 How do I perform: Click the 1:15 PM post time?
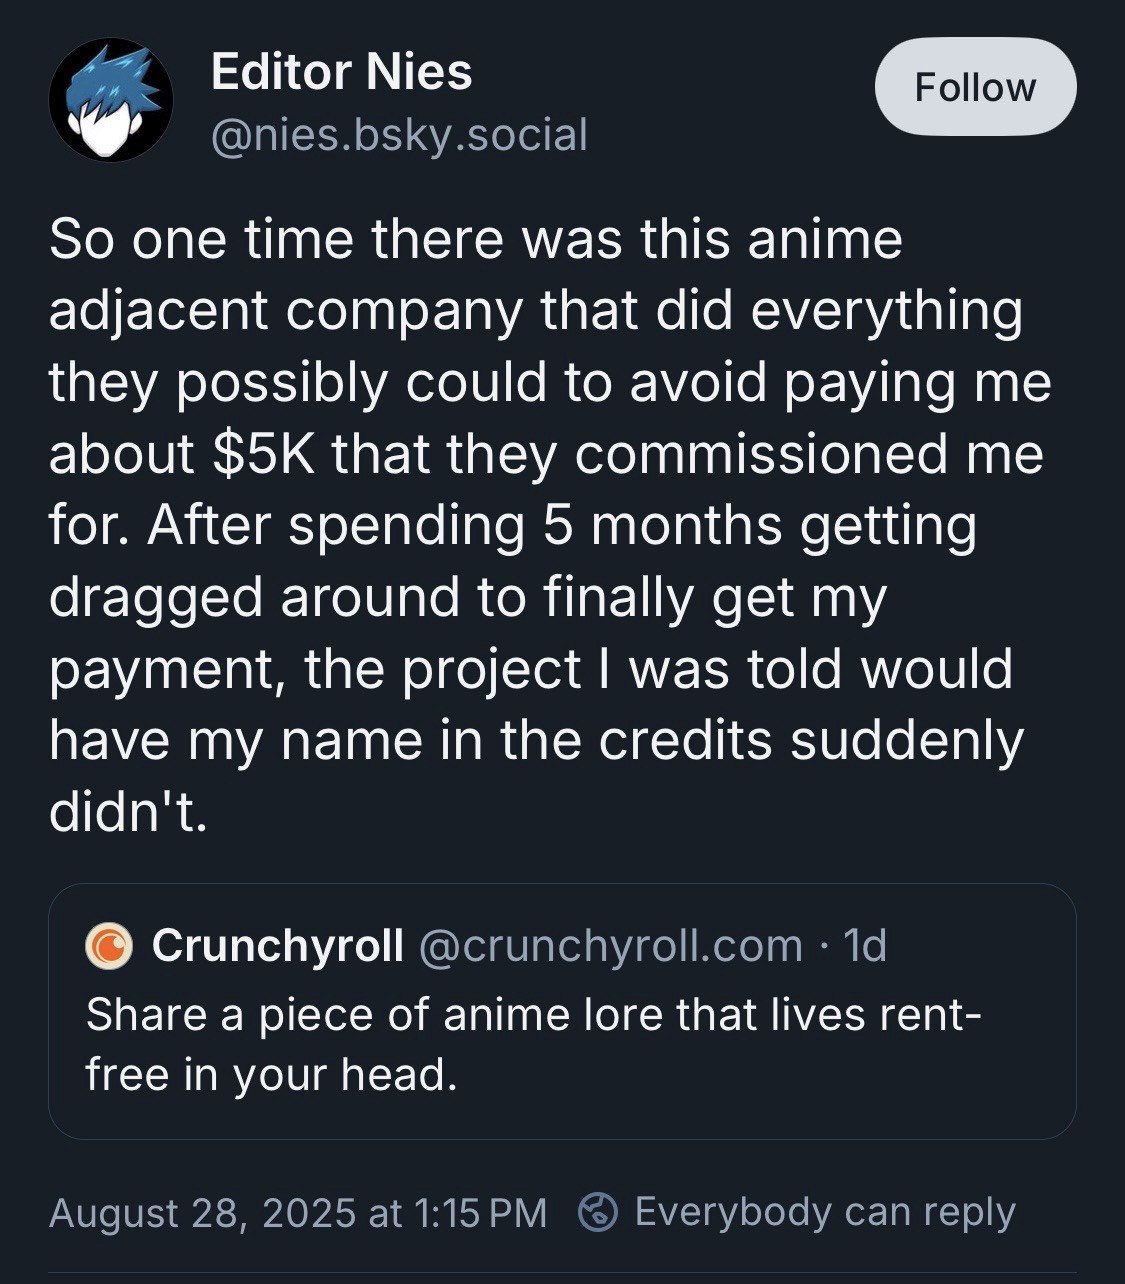click(480, 1213)
